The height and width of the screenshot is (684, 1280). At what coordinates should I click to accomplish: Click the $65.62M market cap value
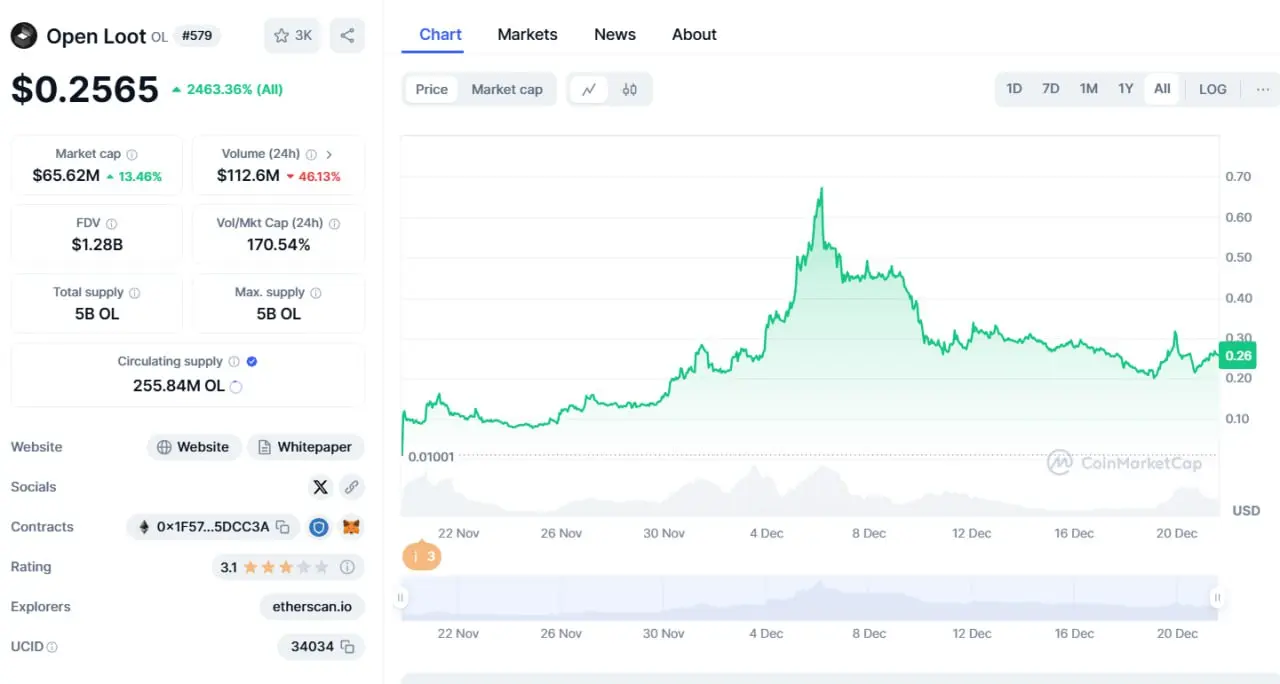[66, 176]
